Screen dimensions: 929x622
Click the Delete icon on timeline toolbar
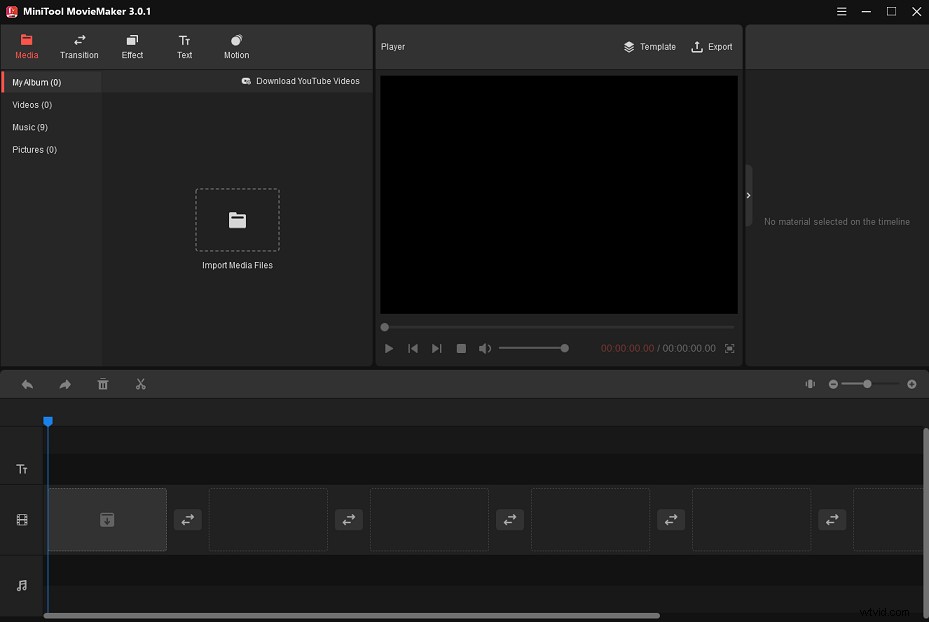(x=103, y=384)
